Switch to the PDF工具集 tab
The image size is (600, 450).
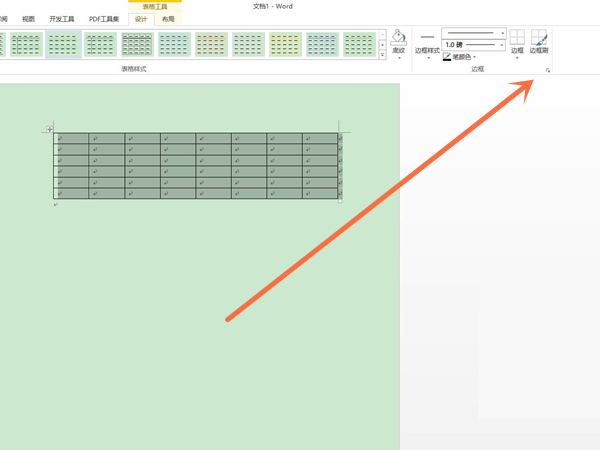pyautogui.click(x=104, y=19)
